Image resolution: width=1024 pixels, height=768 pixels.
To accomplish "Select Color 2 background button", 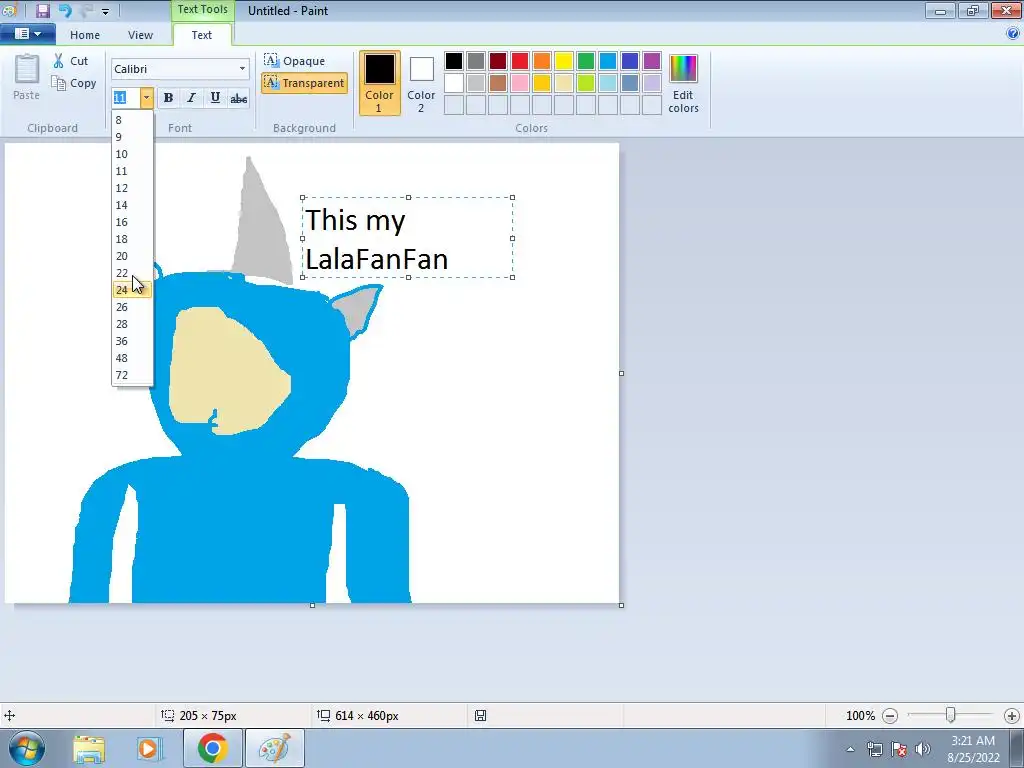I will click(x=421, y=84).
